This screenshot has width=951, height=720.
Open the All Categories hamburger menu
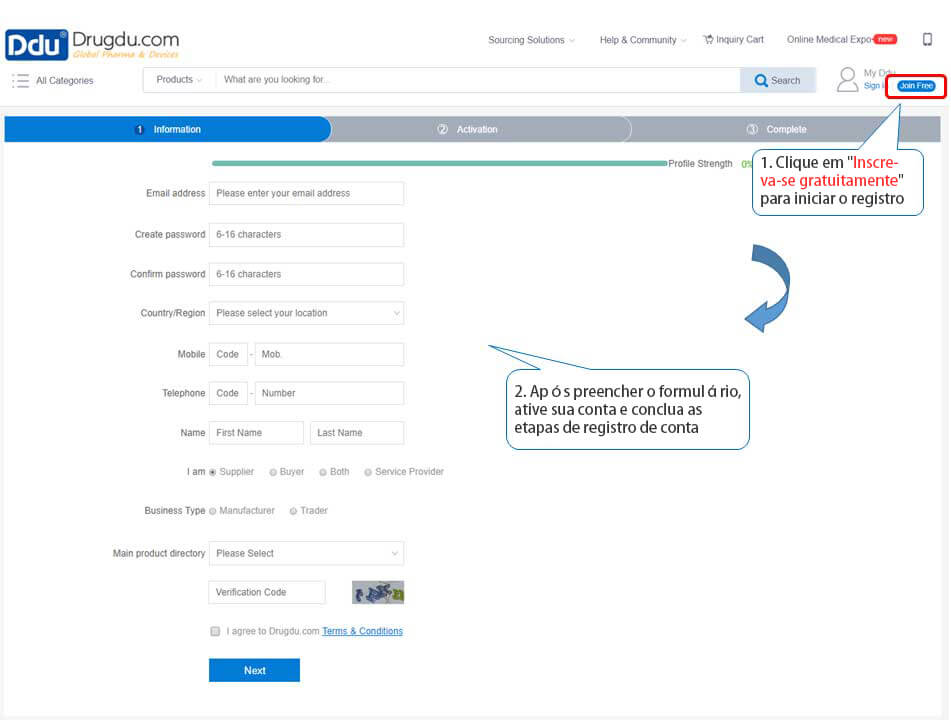[20, 81]
